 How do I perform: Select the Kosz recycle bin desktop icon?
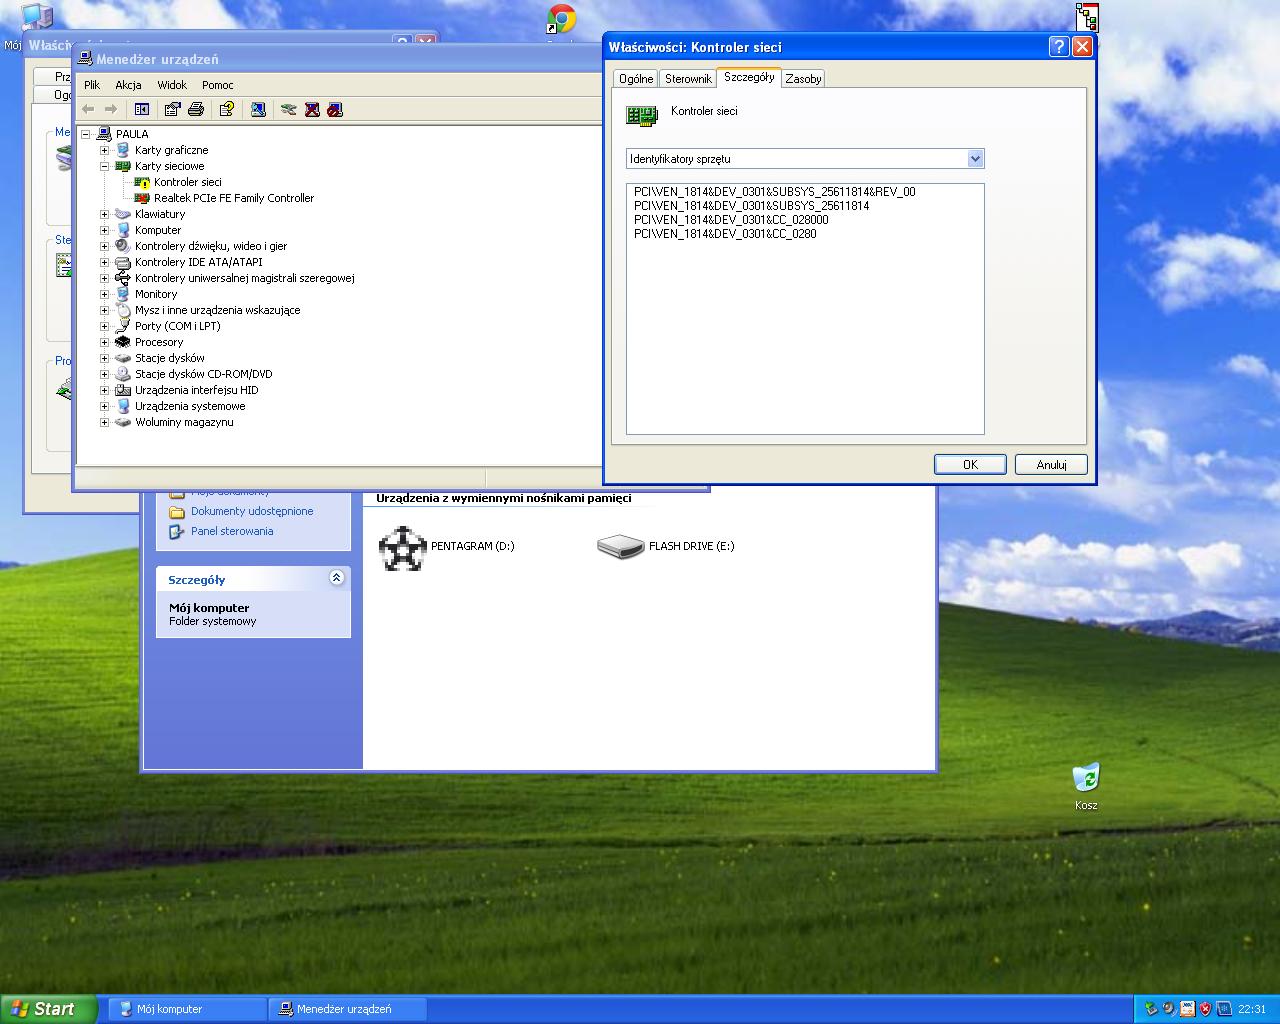(1086, 778)
